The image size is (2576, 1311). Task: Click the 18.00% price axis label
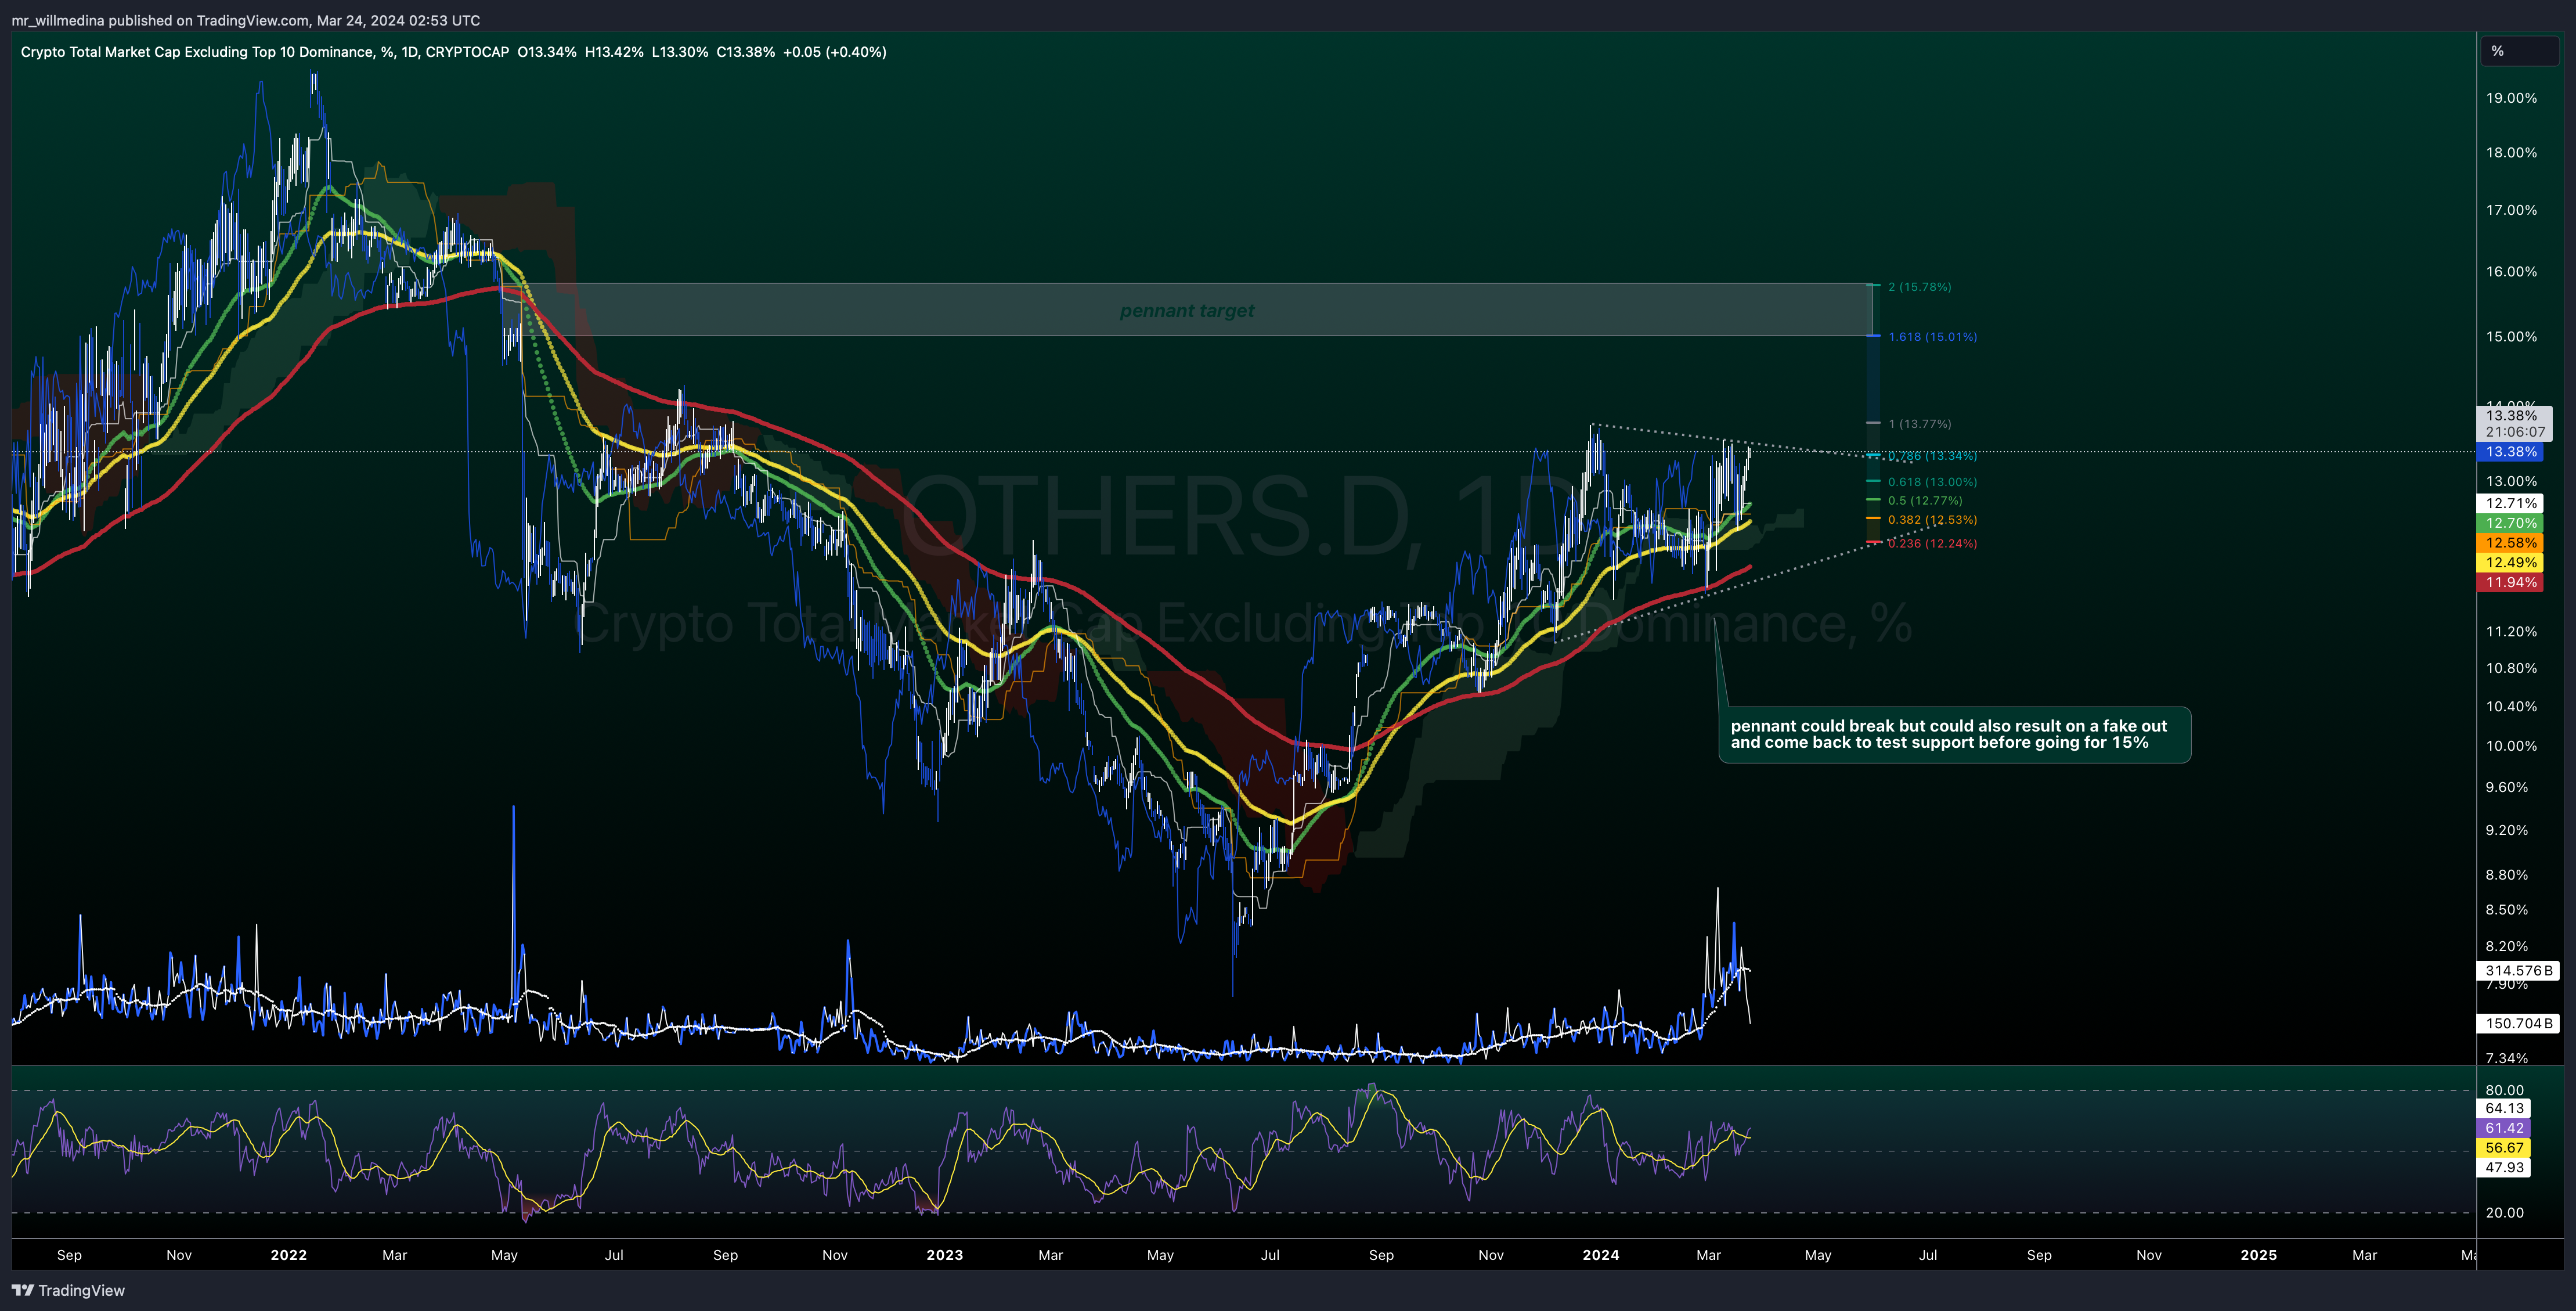[2511, 153]
